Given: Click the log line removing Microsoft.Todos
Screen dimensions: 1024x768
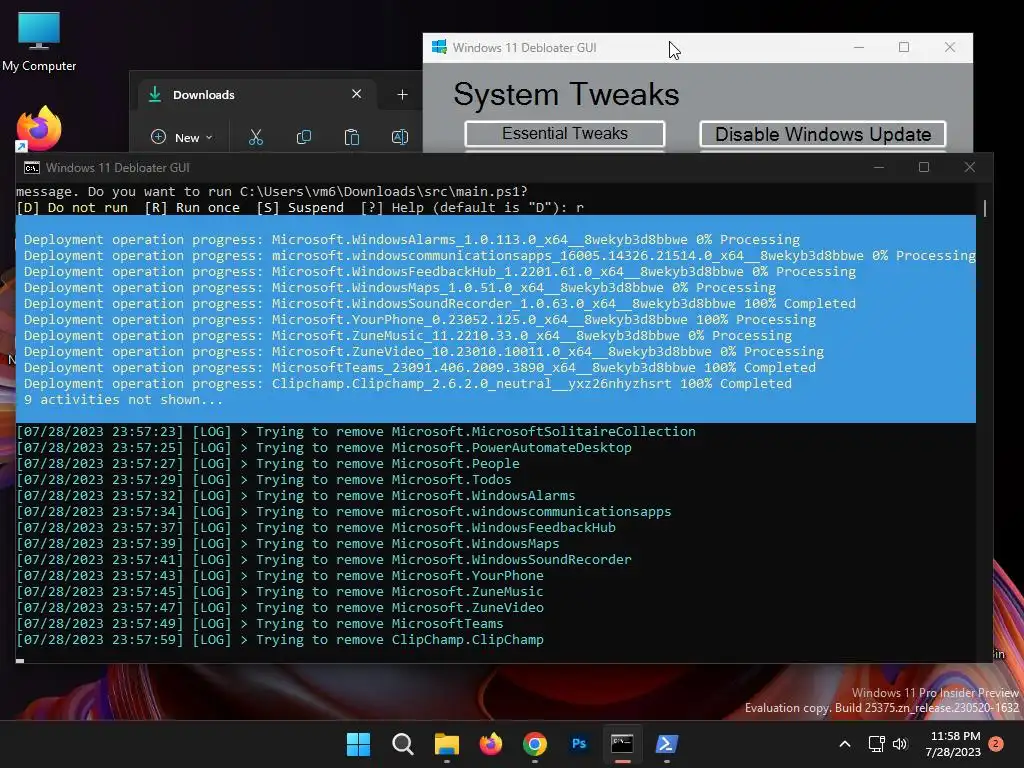Looking at the screenshot, I should [x=264, y=479].
